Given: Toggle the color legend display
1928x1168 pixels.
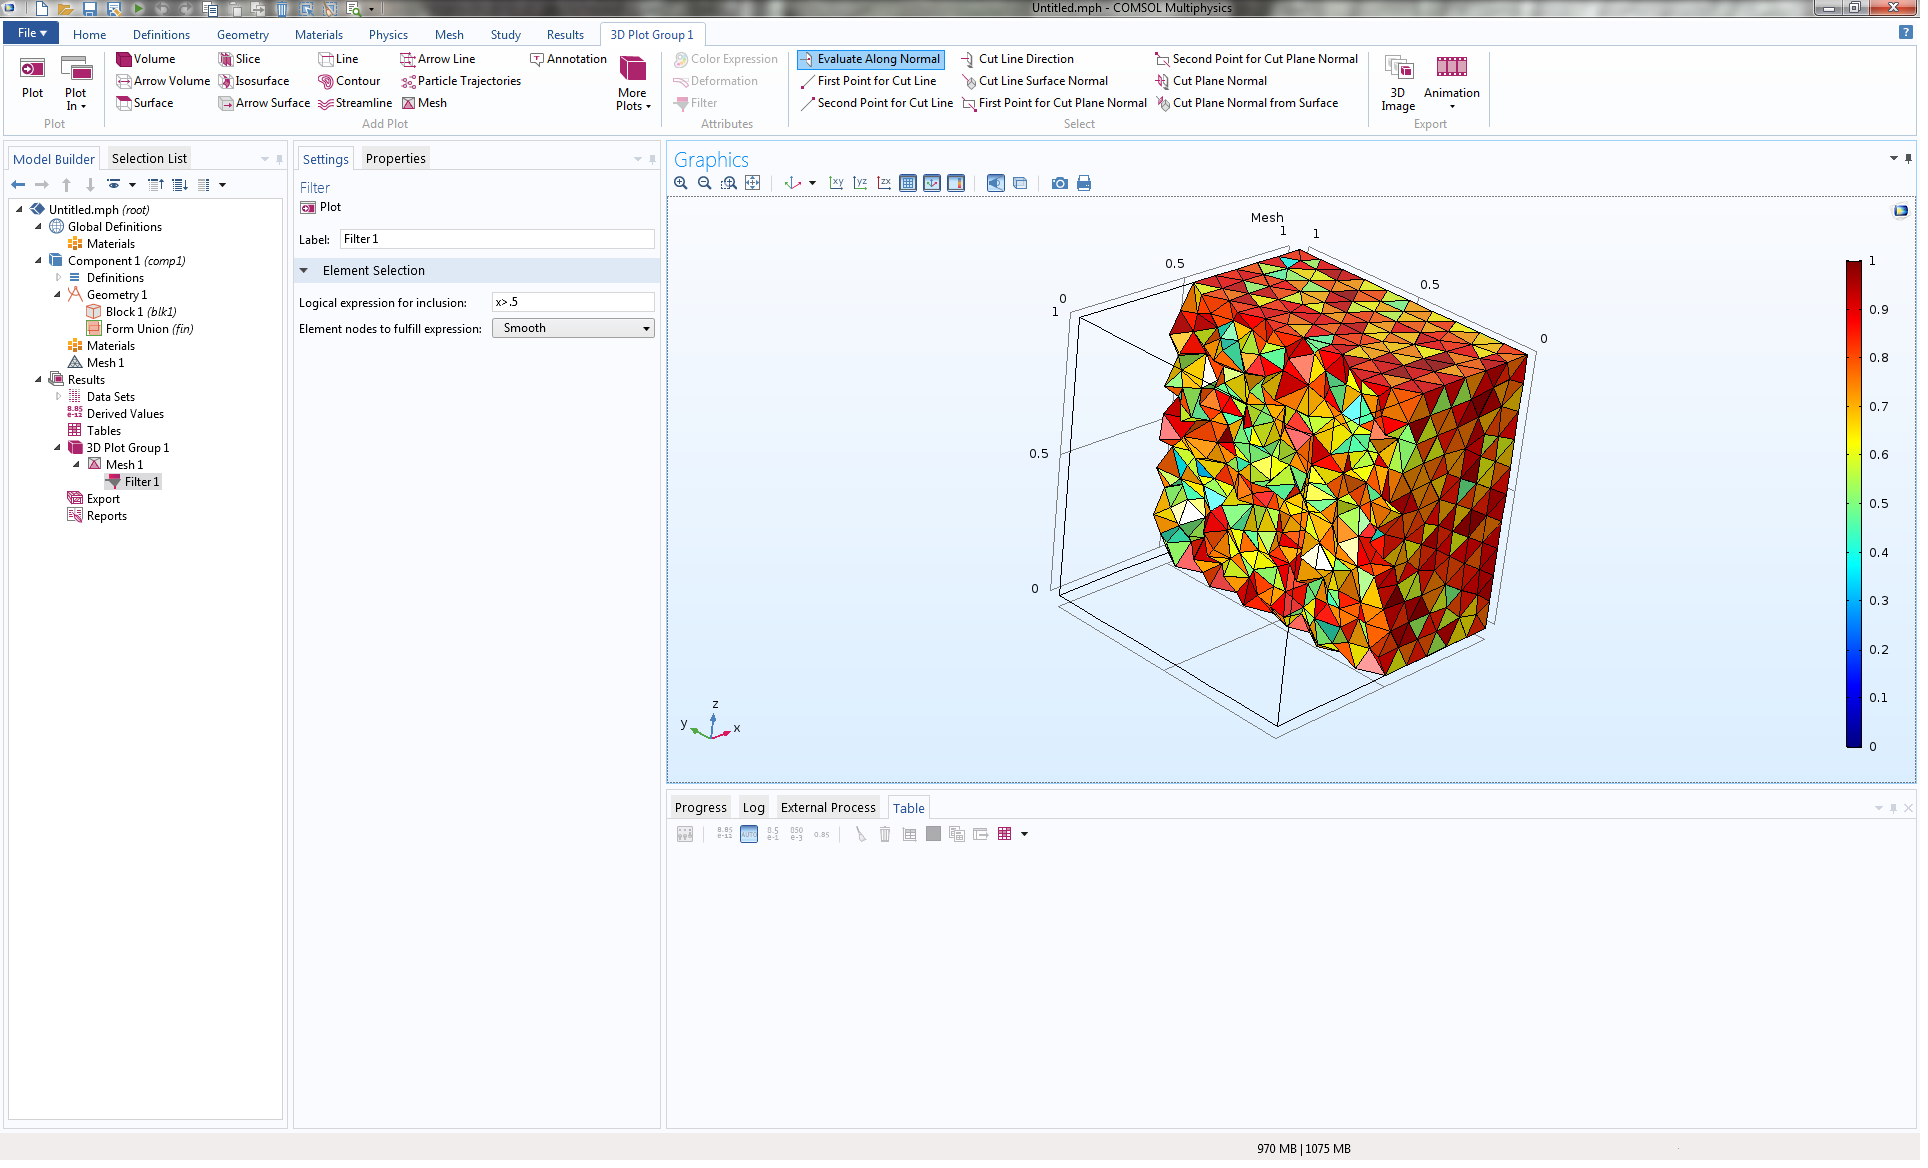Looking at the screenshot, I should coord(956,183).
